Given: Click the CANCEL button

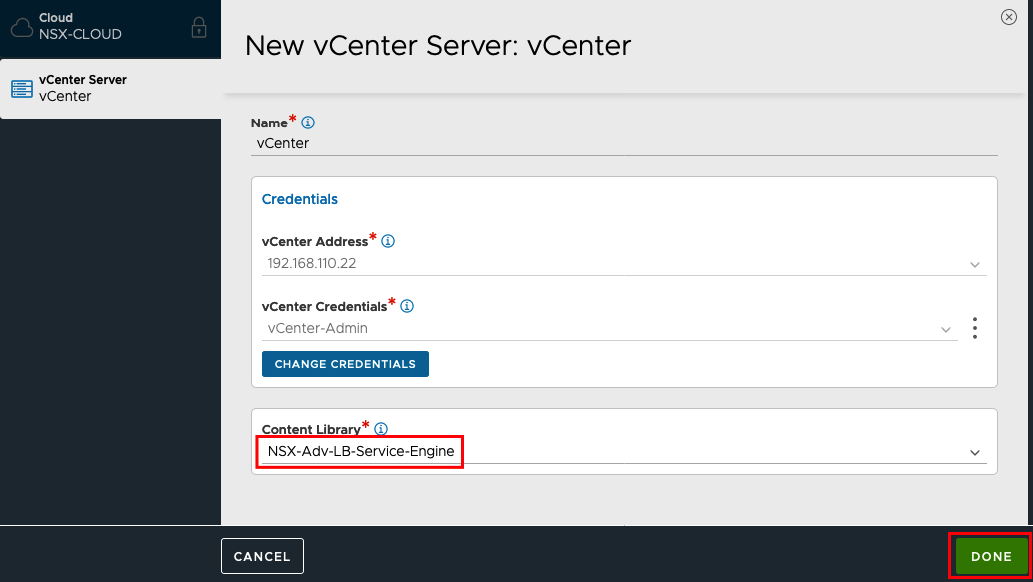Looking at the screenshot, I should coord(262,556).
